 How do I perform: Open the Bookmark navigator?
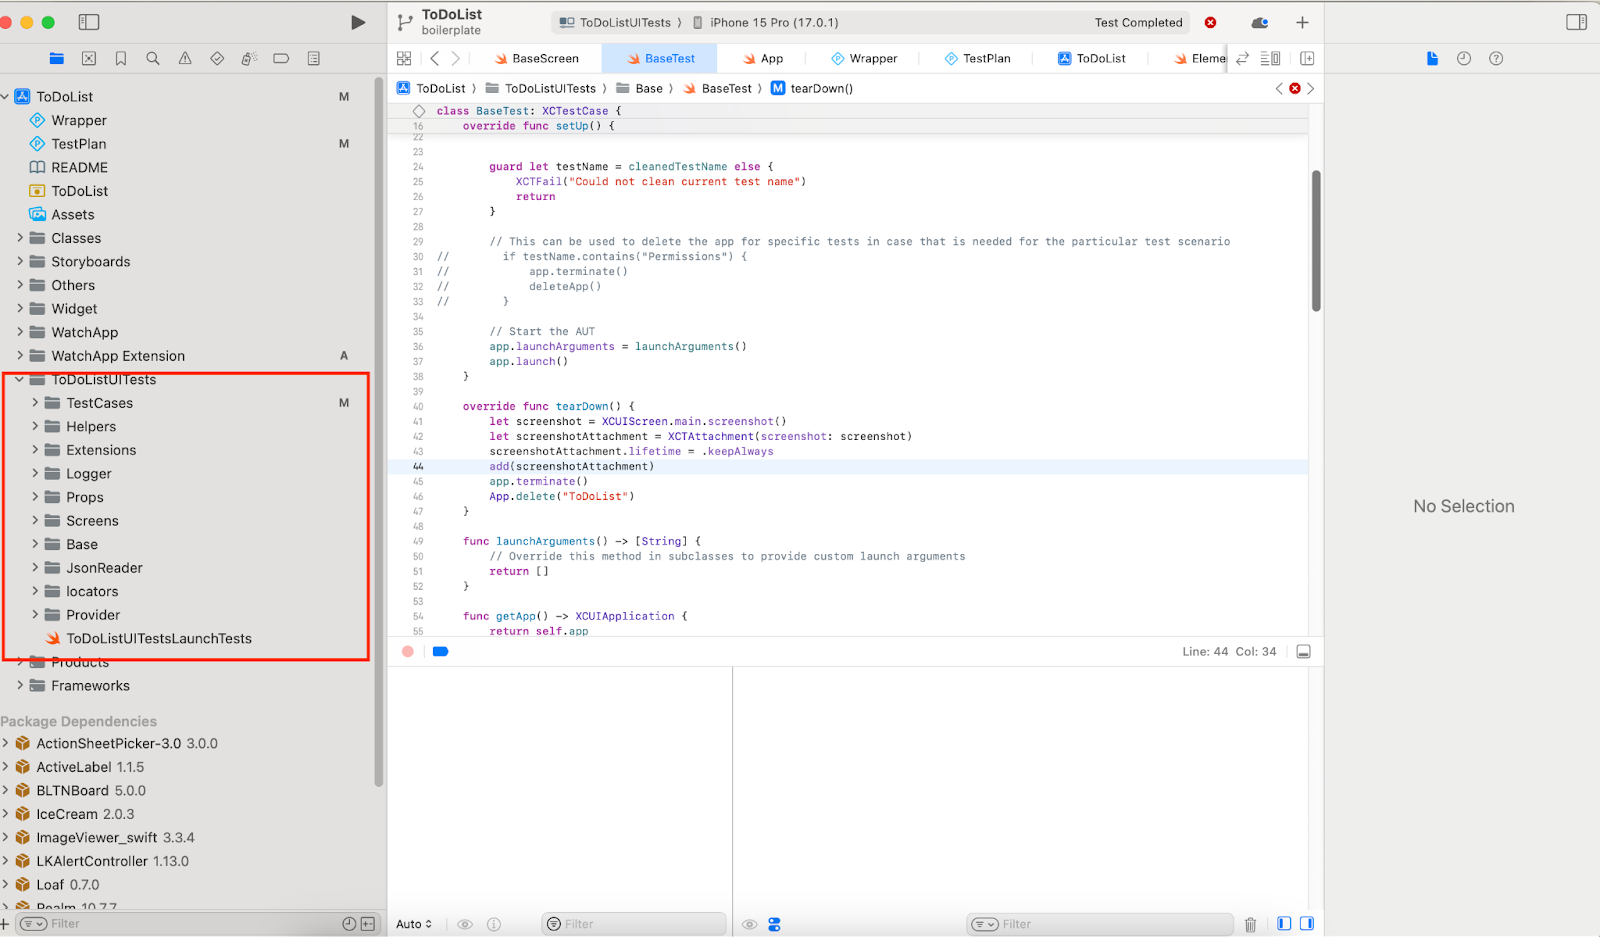tap(121, 59)
